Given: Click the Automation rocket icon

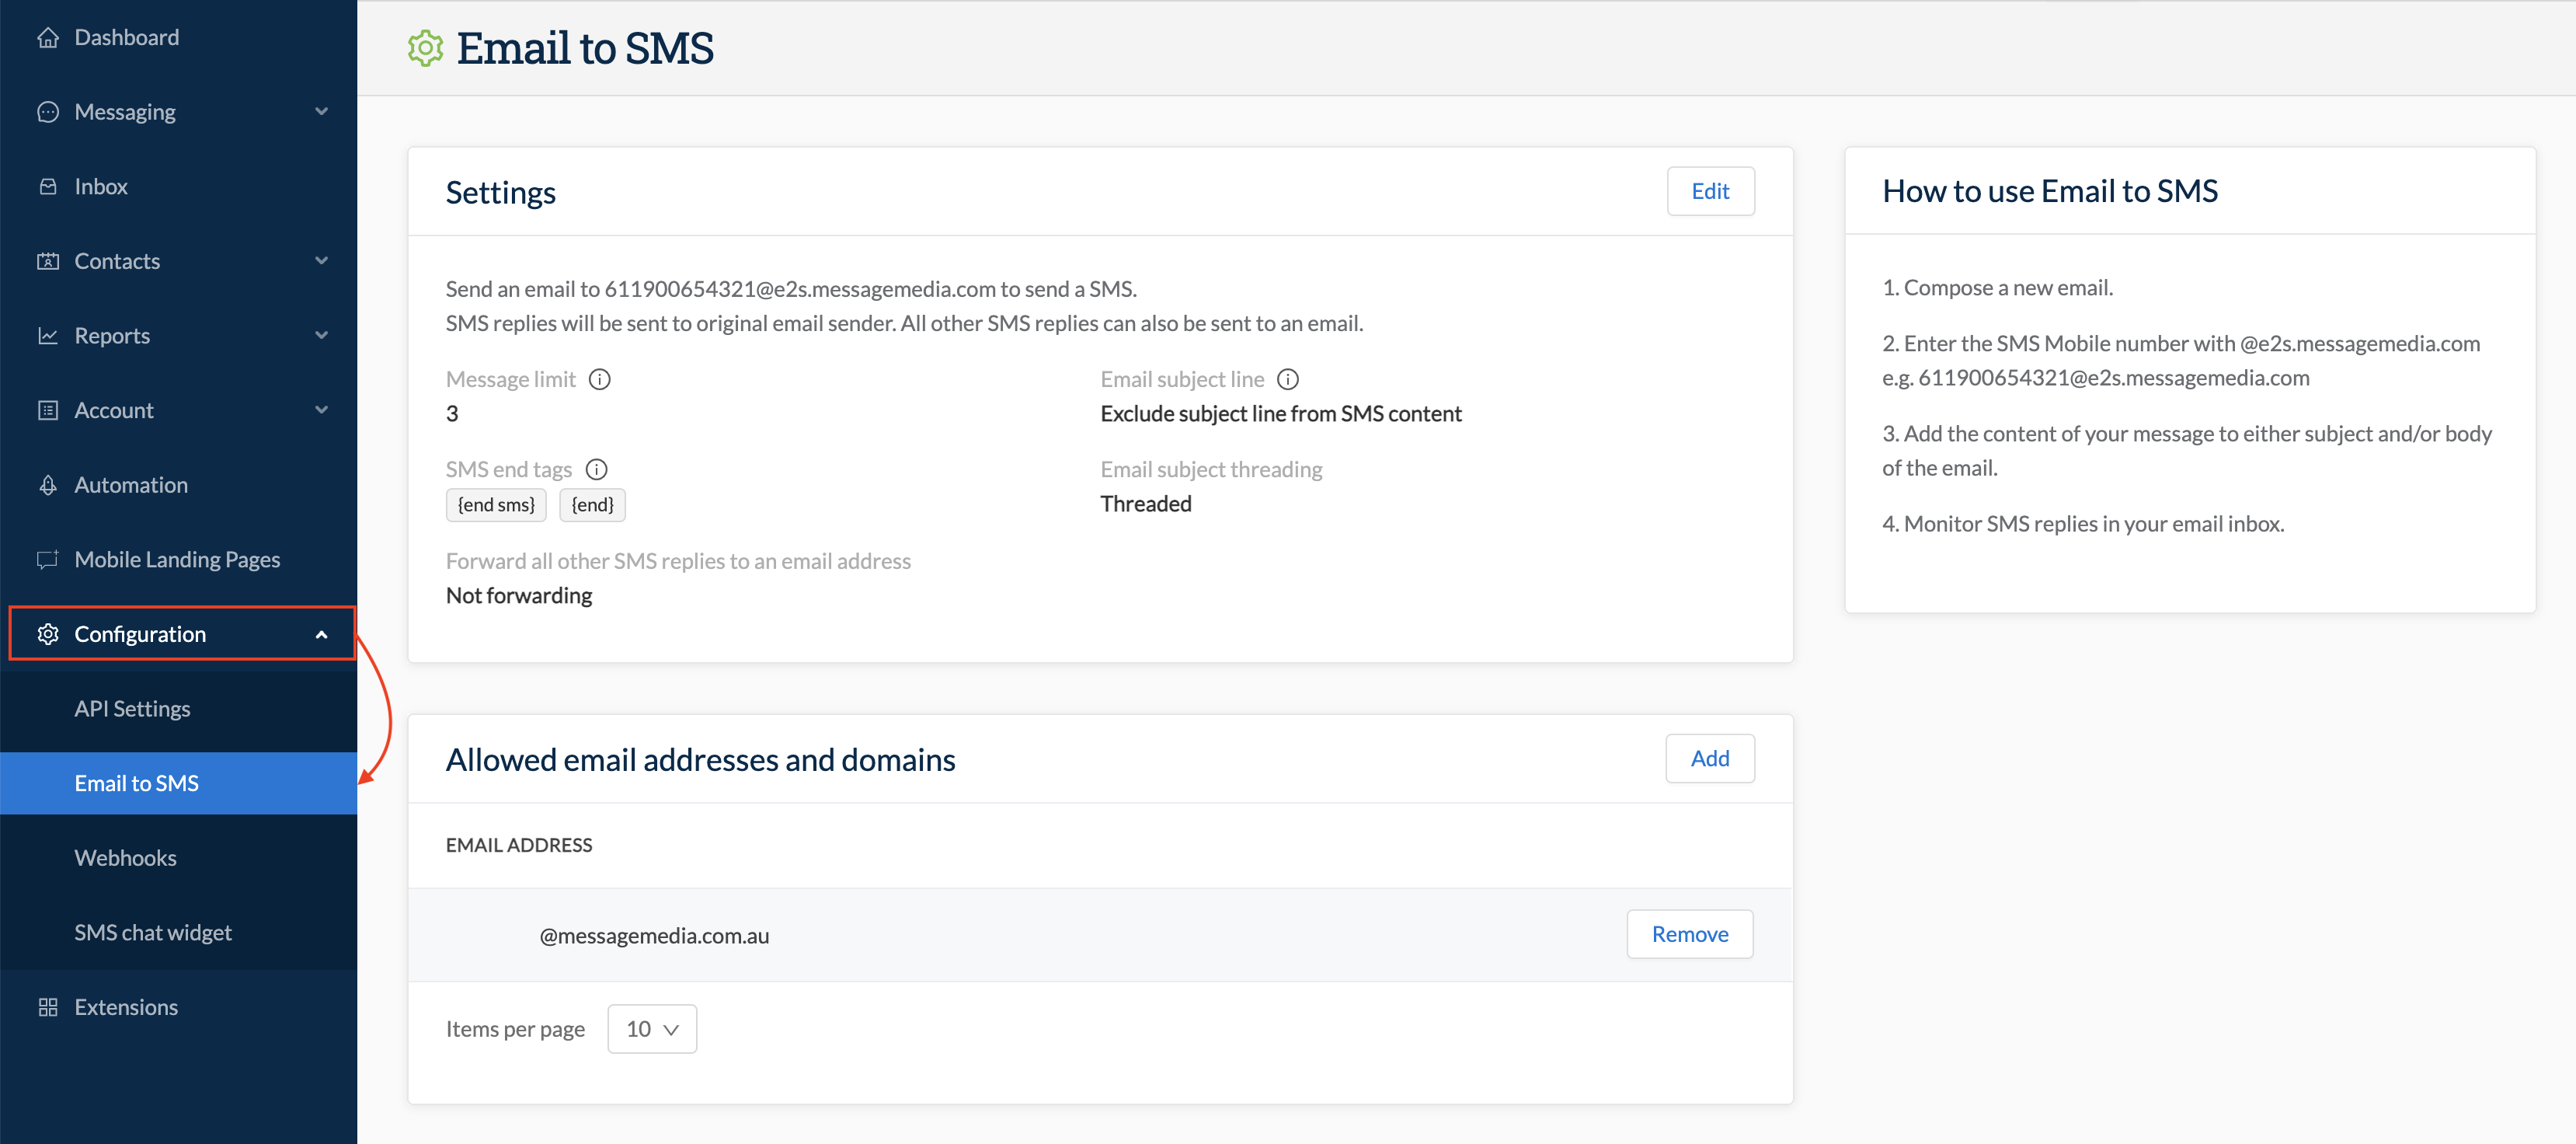Looking at the screenshot, I should (x=47, y=485).
